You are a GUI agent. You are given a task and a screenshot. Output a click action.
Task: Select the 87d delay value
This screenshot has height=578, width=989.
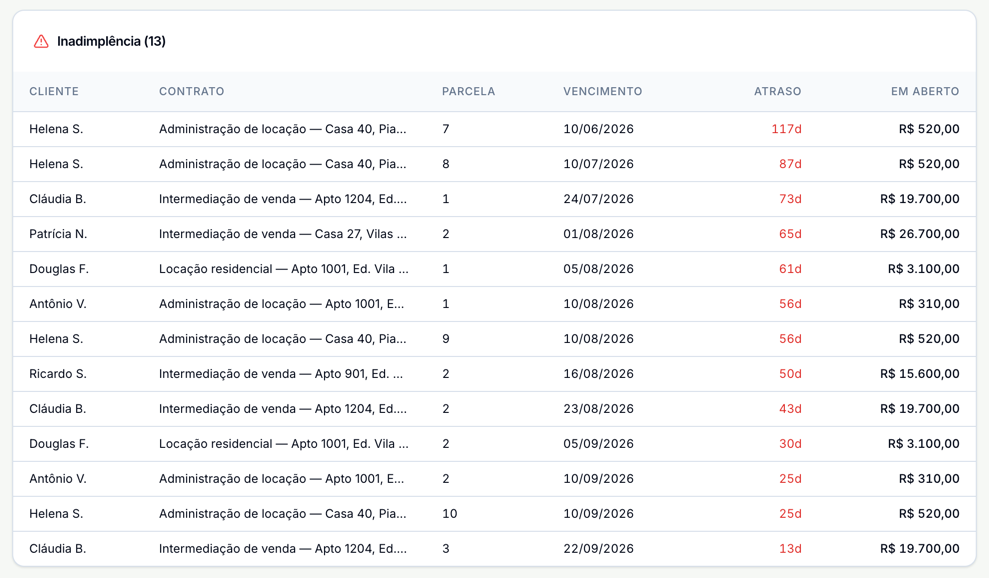[790, 164]
